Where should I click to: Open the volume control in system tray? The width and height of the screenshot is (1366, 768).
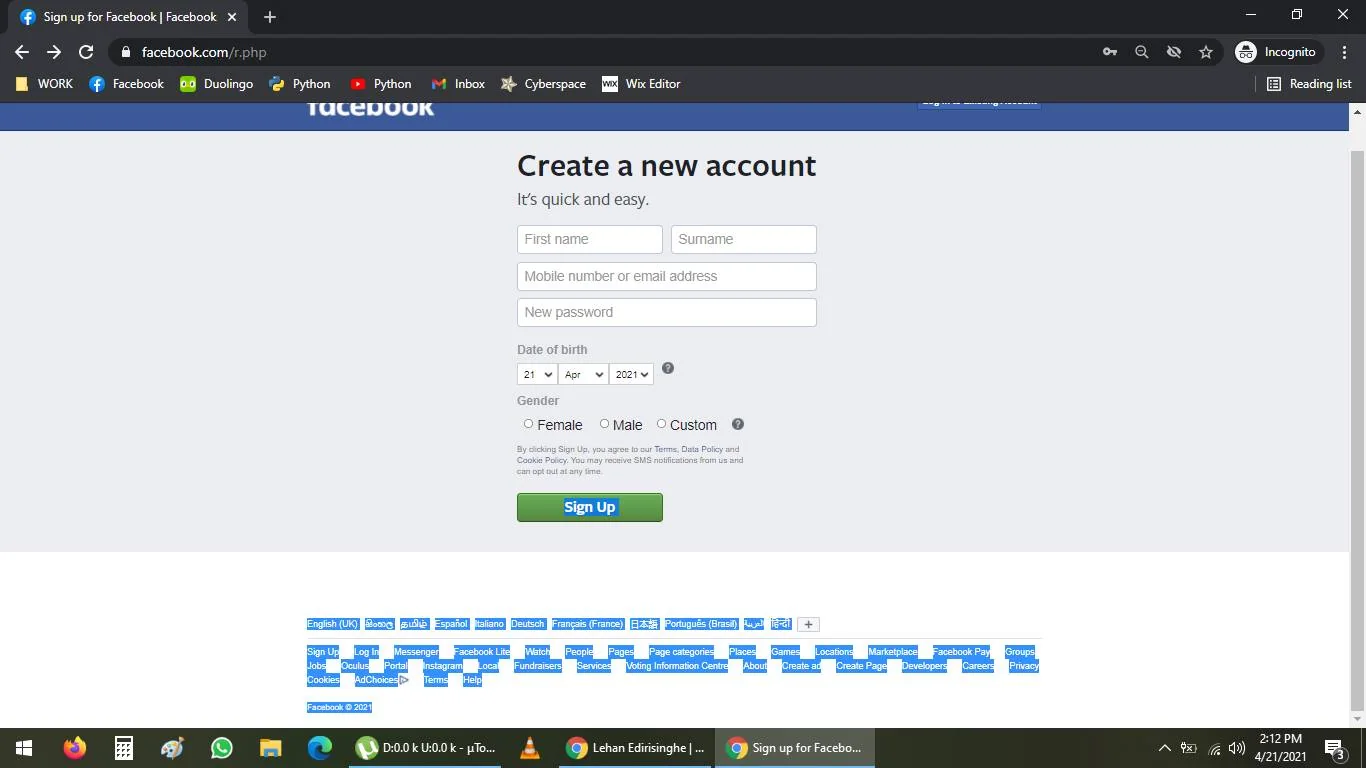[1237, 748]
